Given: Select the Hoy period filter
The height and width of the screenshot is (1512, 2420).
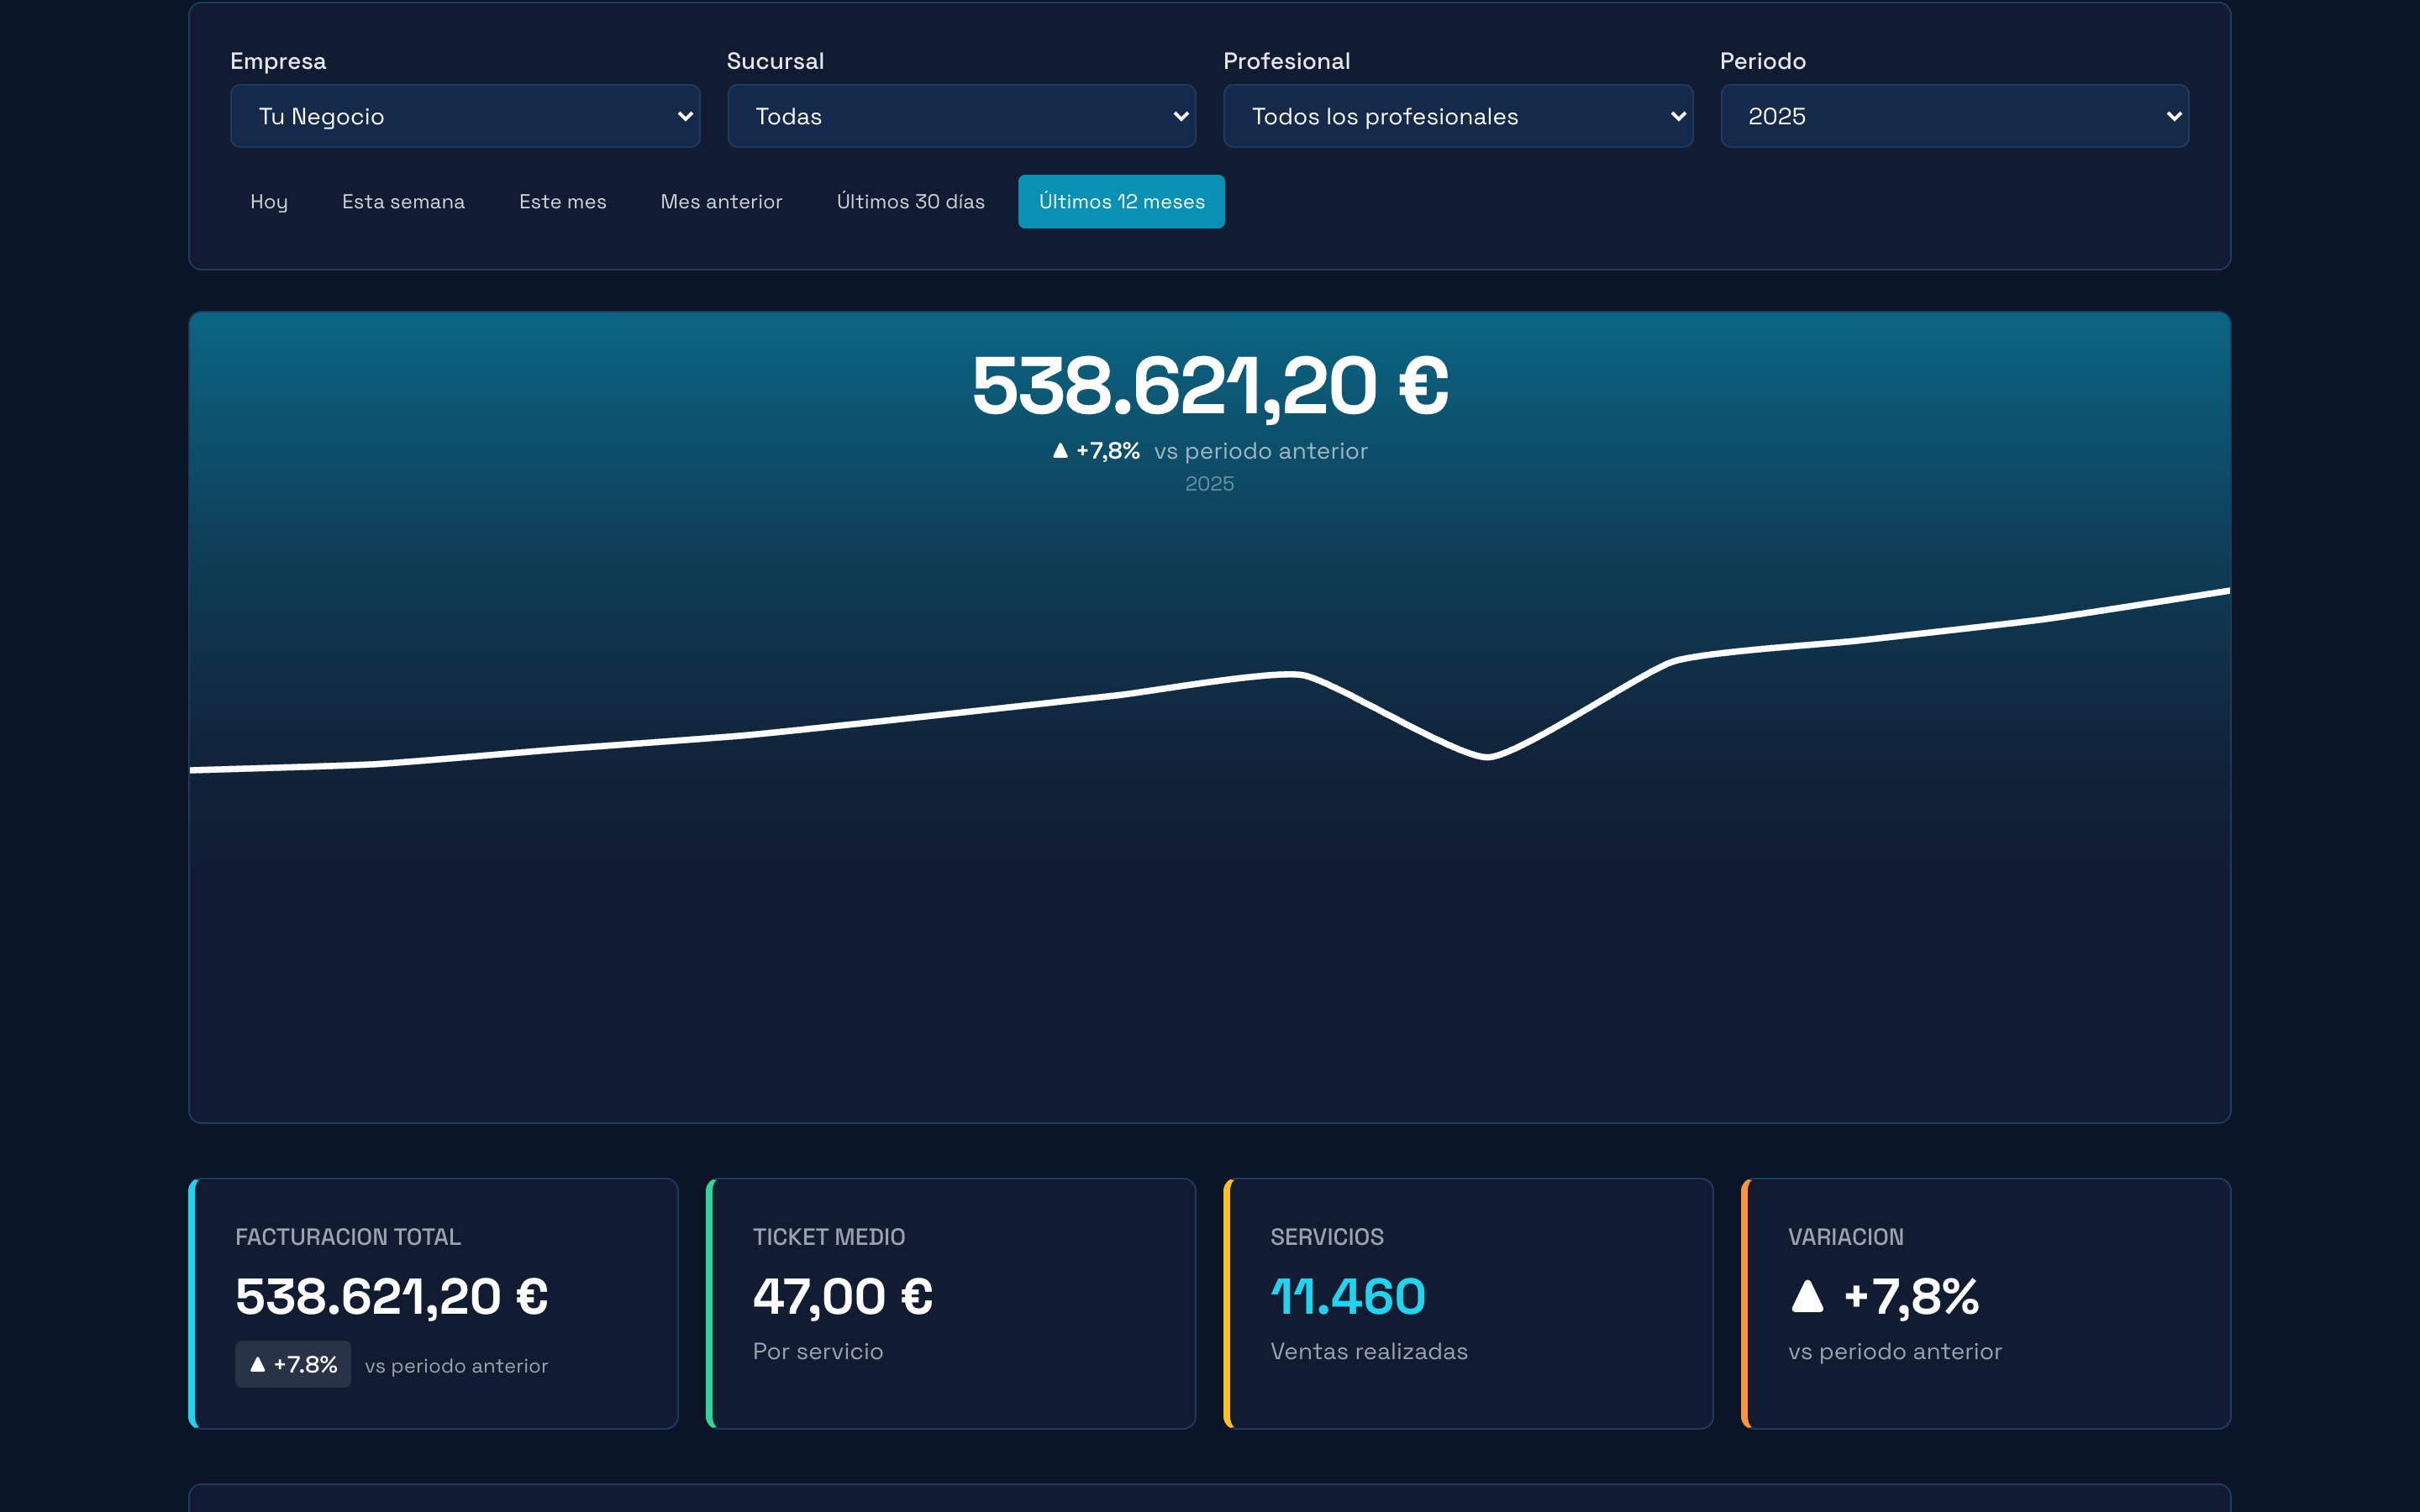Looking at the screenshot, I should pos(268,201).
